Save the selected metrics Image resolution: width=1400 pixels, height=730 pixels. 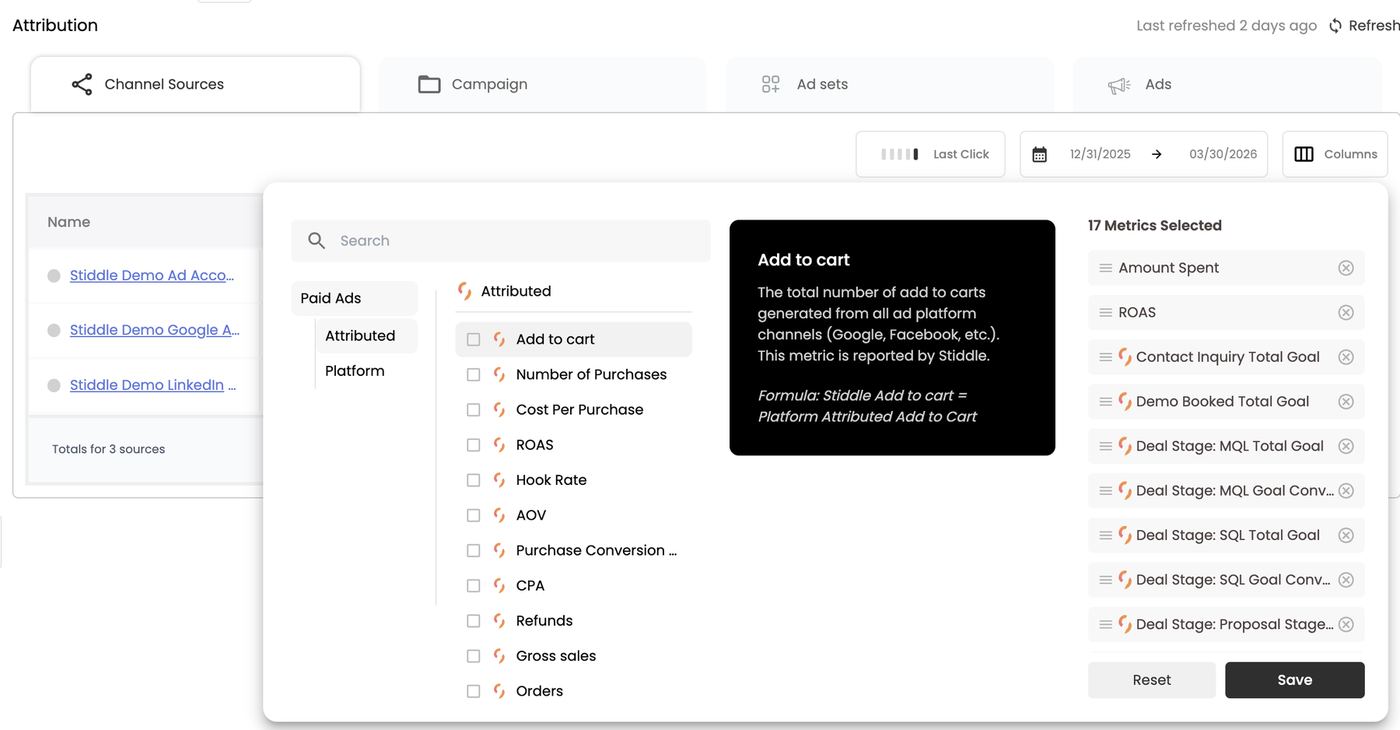[x=1295, y=680]
